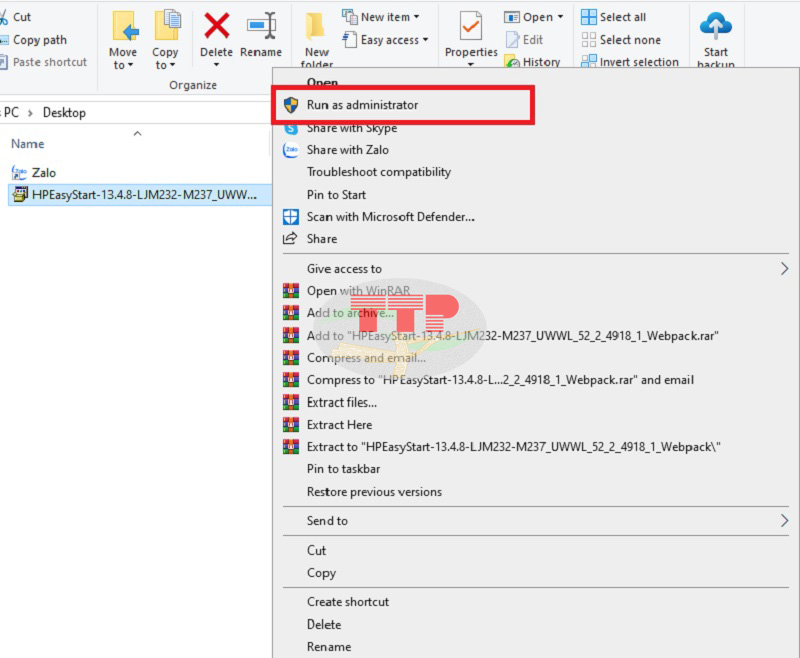800x658 pixels.
Task: Click Paste shortcut in ribbon
Action: pyautogui.click(x=43, y=62)
